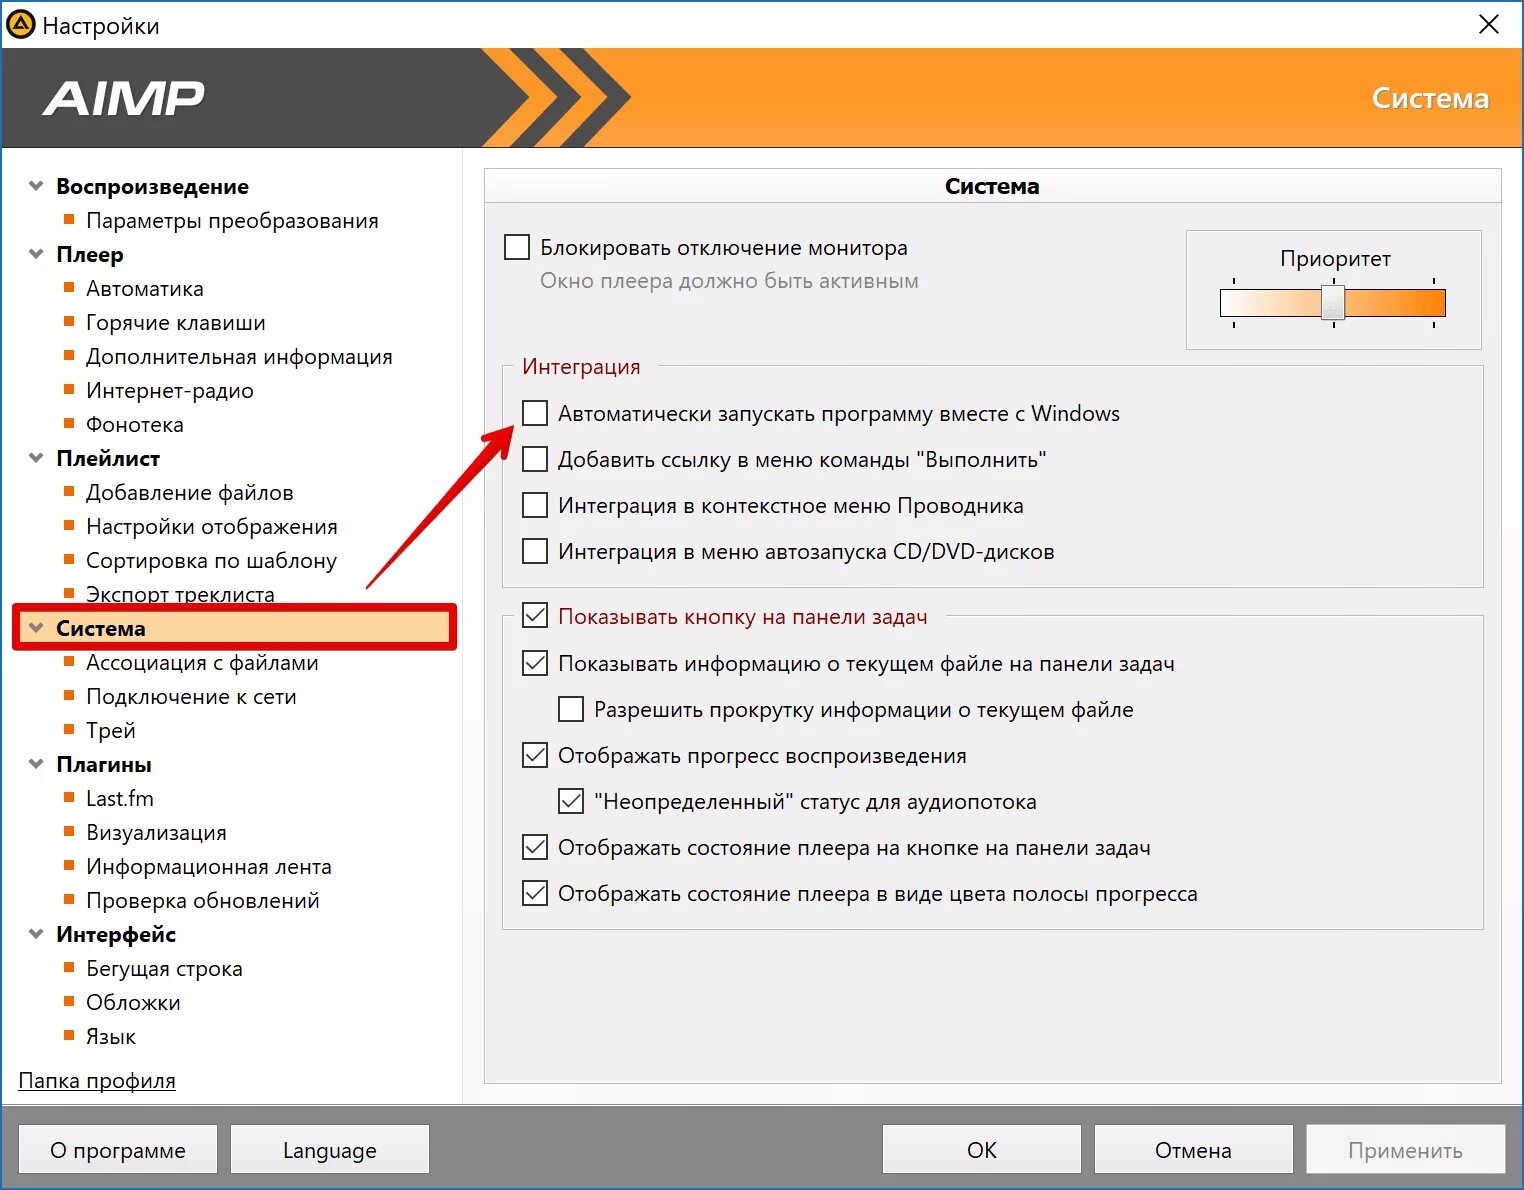Select Добавление файлов item
This screenshot has height=1190, width=1524.
coord(190,492)
